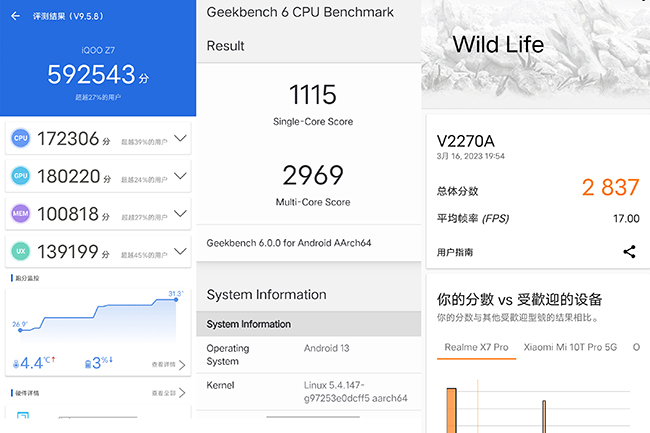Tap the battery percentage icon

click(88, 364)
